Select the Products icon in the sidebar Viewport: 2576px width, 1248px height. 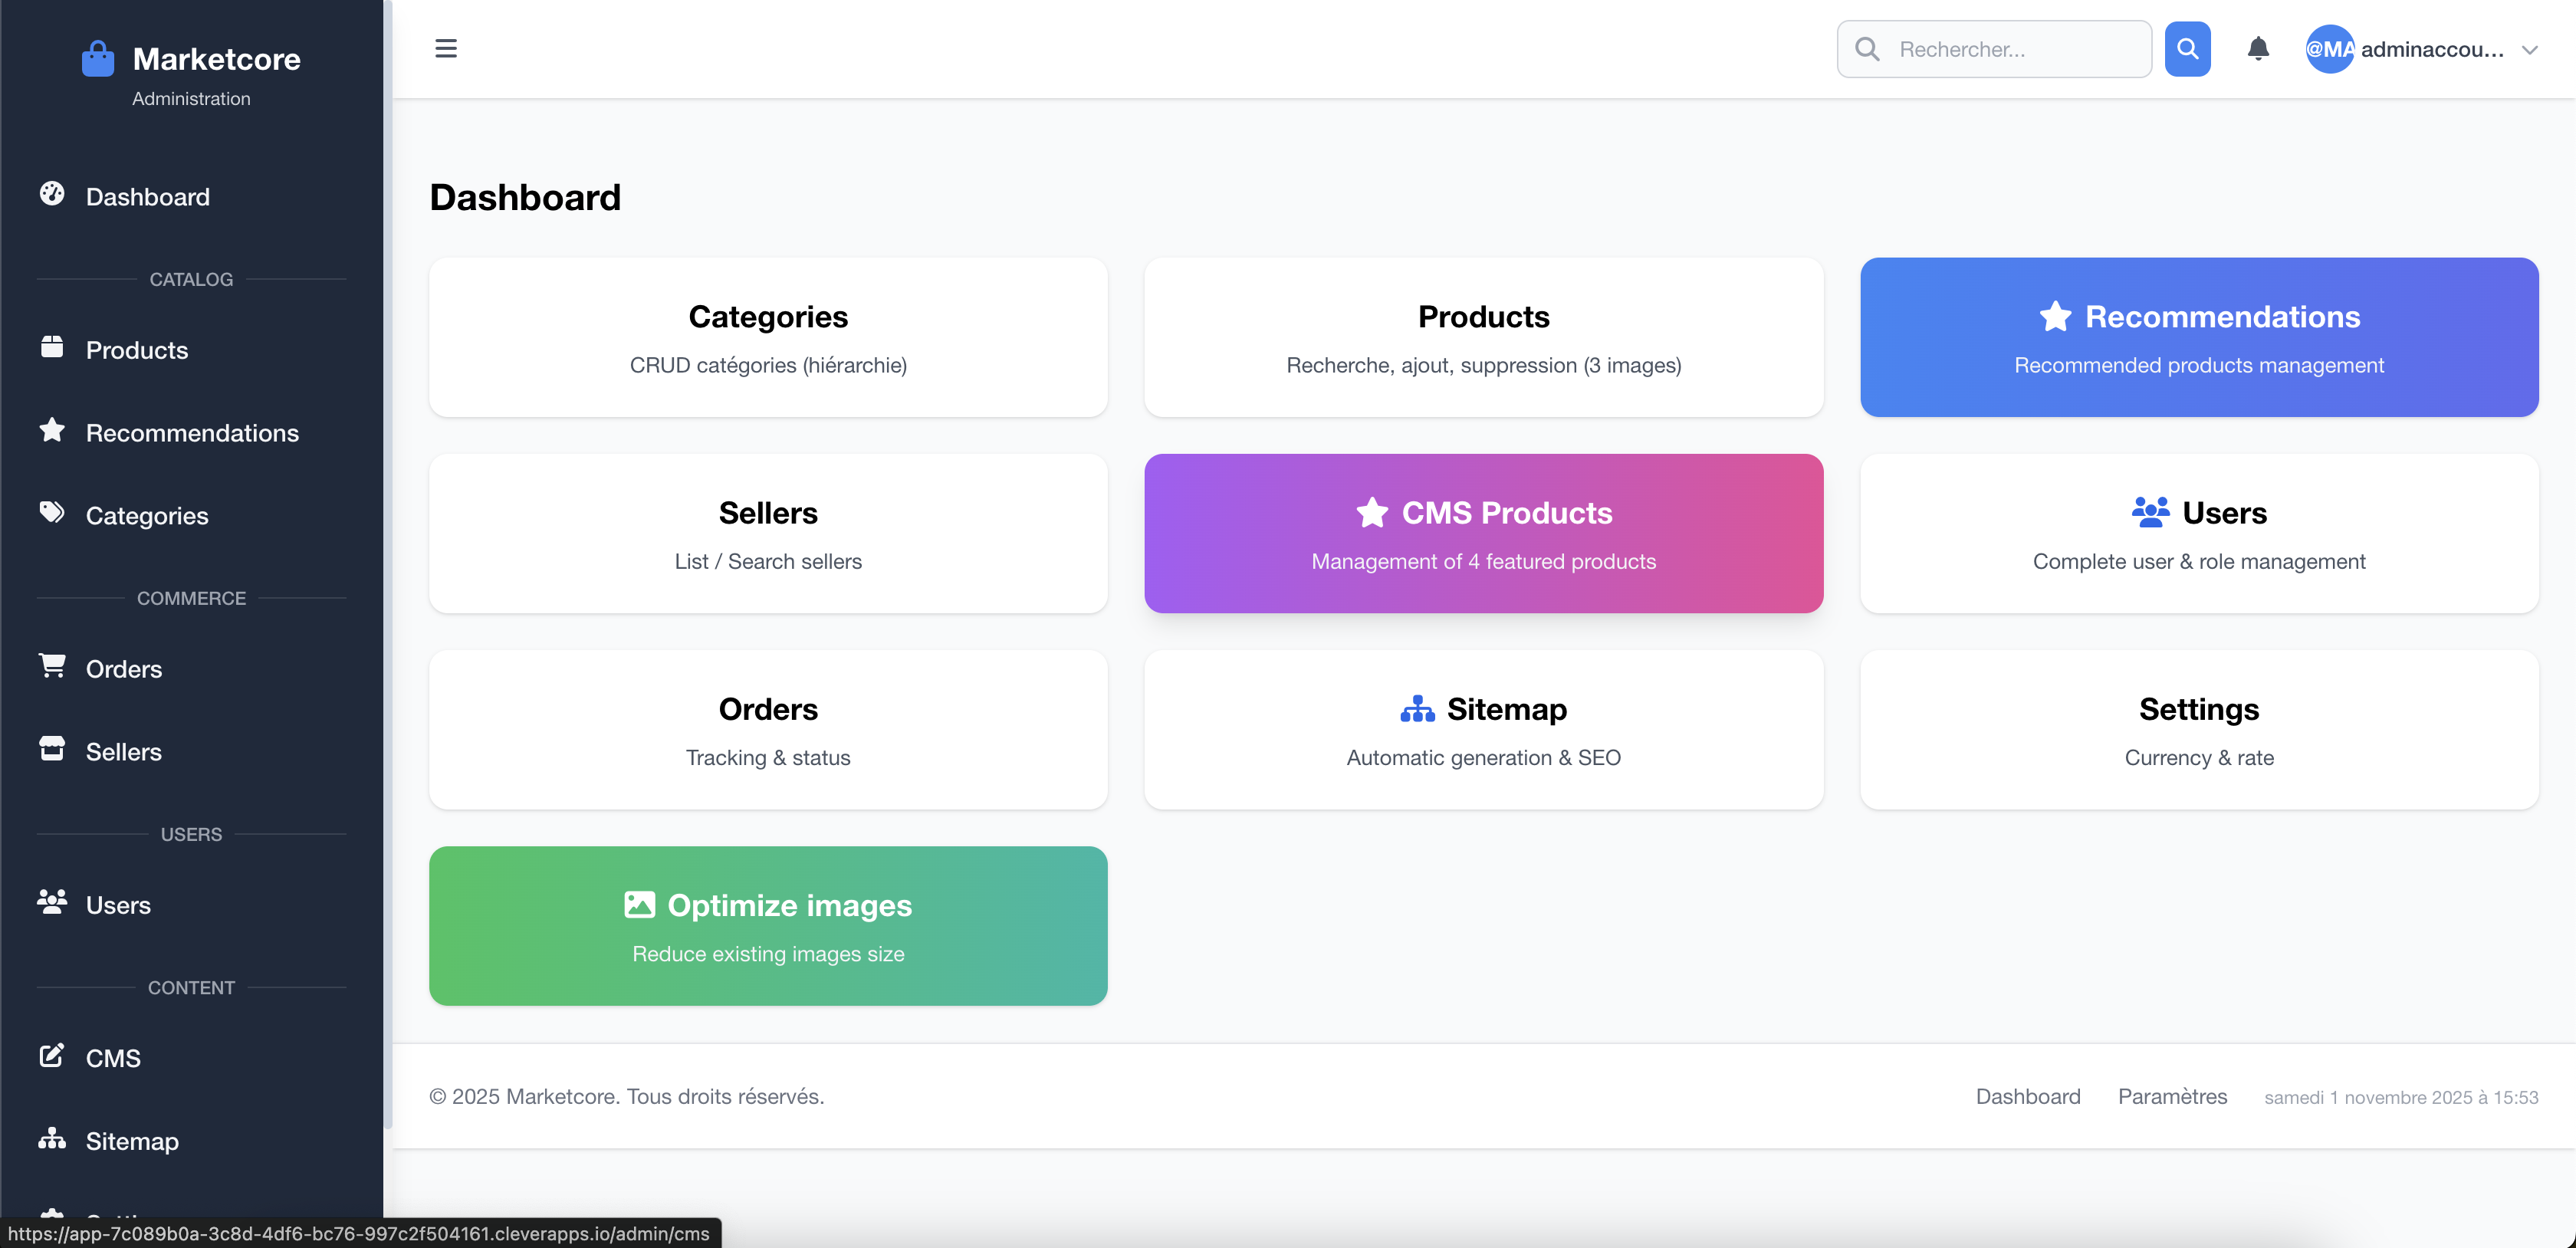pos(52,349)
